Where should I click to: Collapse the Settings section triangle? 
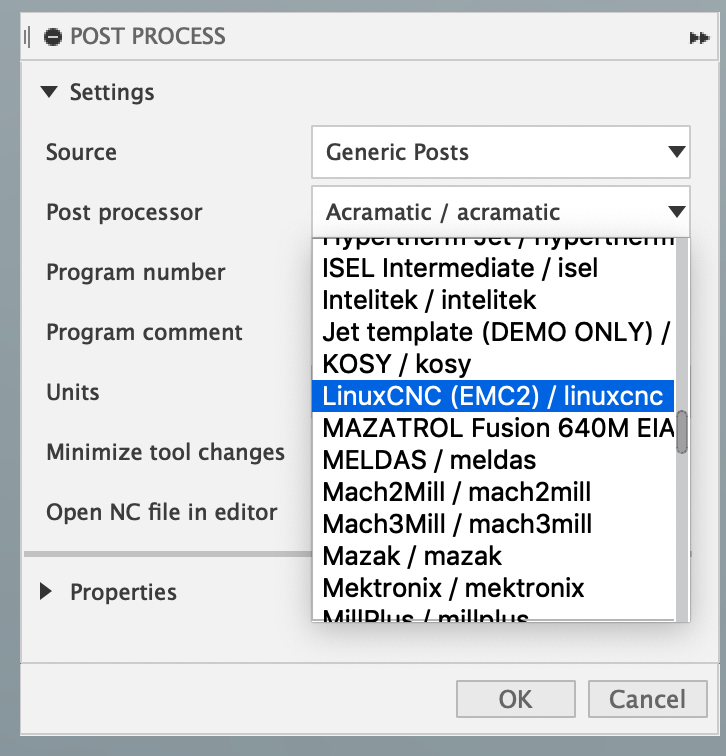(49, 92)
